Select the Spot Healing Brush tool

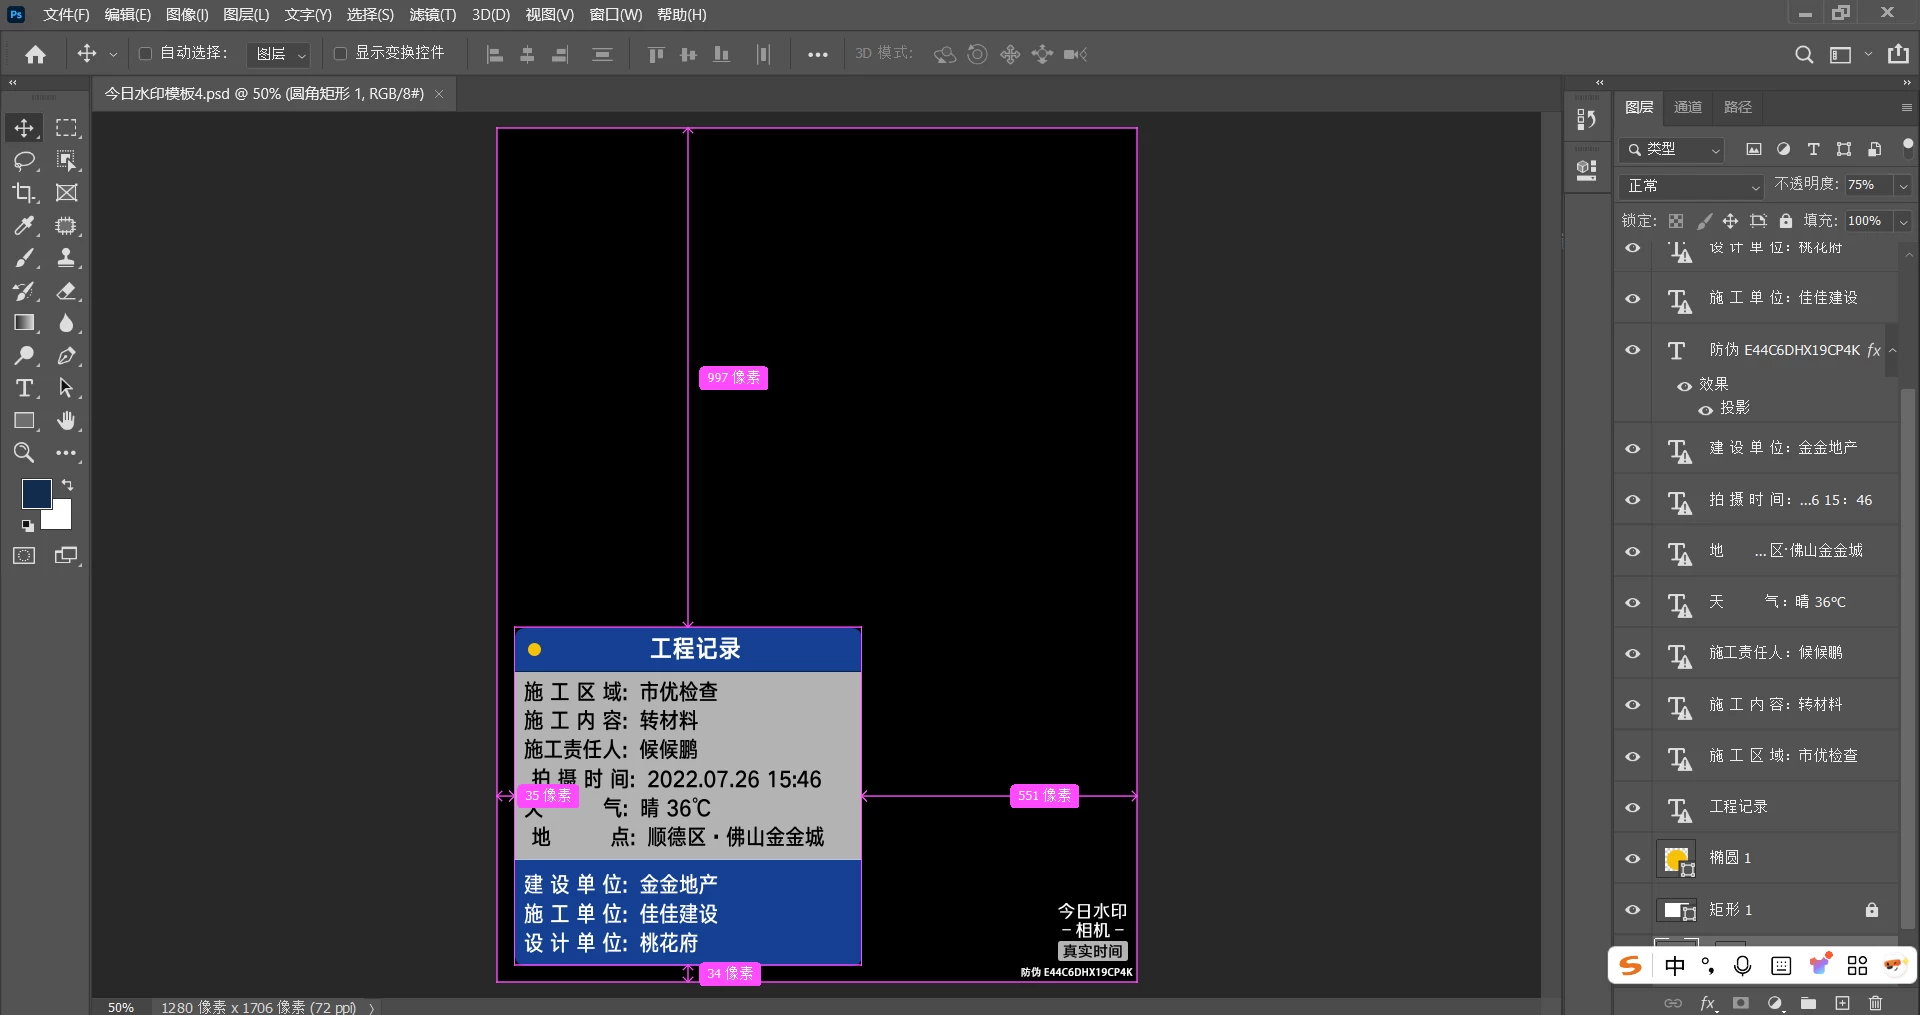point(66,226)
